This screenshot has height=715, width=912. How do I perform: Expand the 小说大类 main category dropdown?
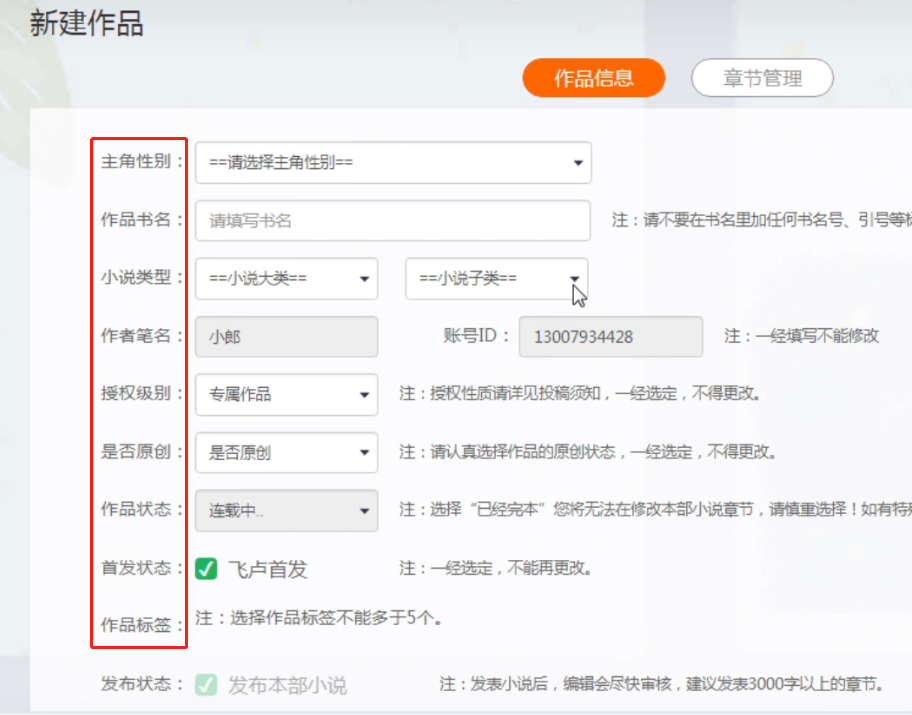pyautogui.click(x=286, y=279)
